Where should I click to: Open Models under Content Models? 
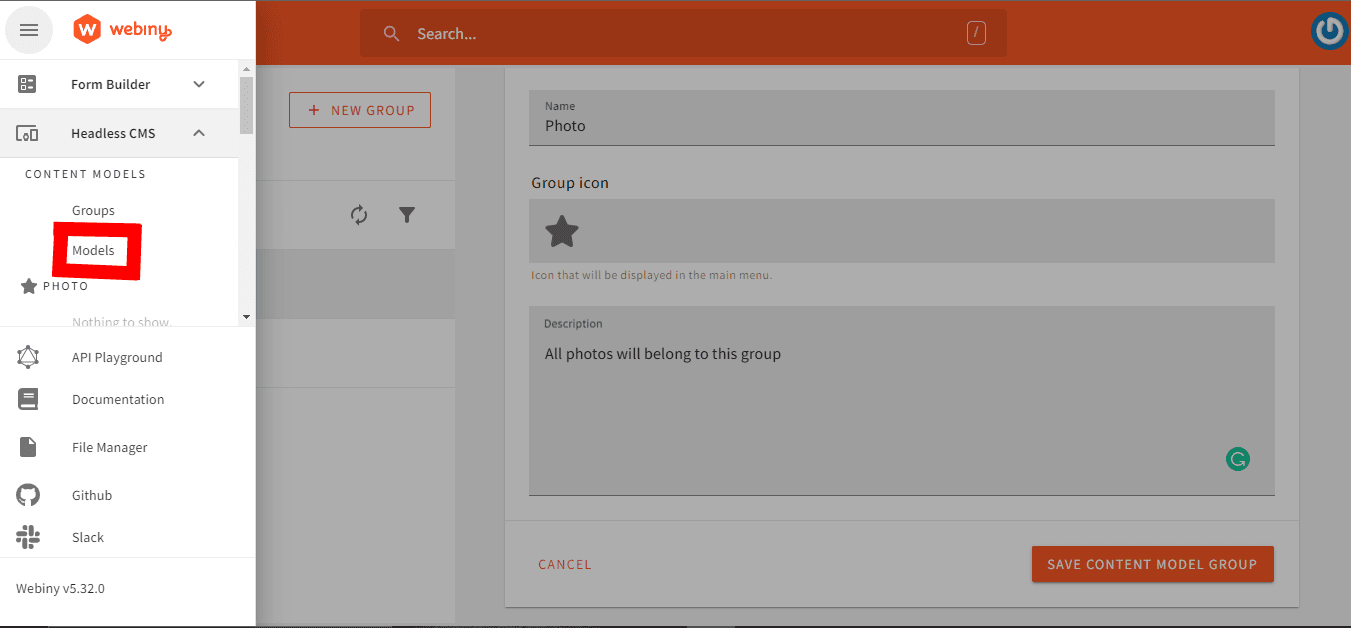click(93, 250)
